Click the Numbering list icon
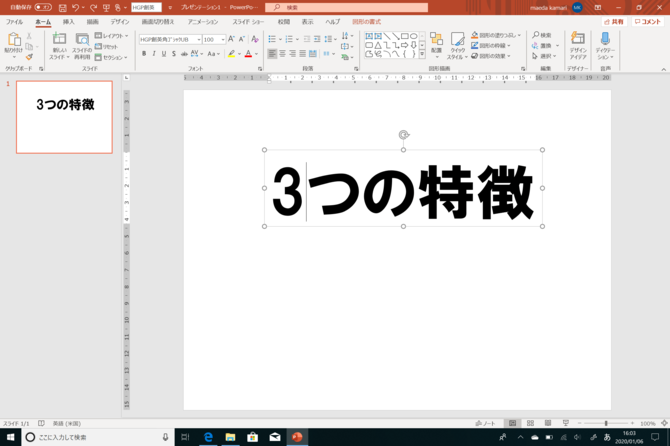The image size is (670, 446). click(289, 39)
